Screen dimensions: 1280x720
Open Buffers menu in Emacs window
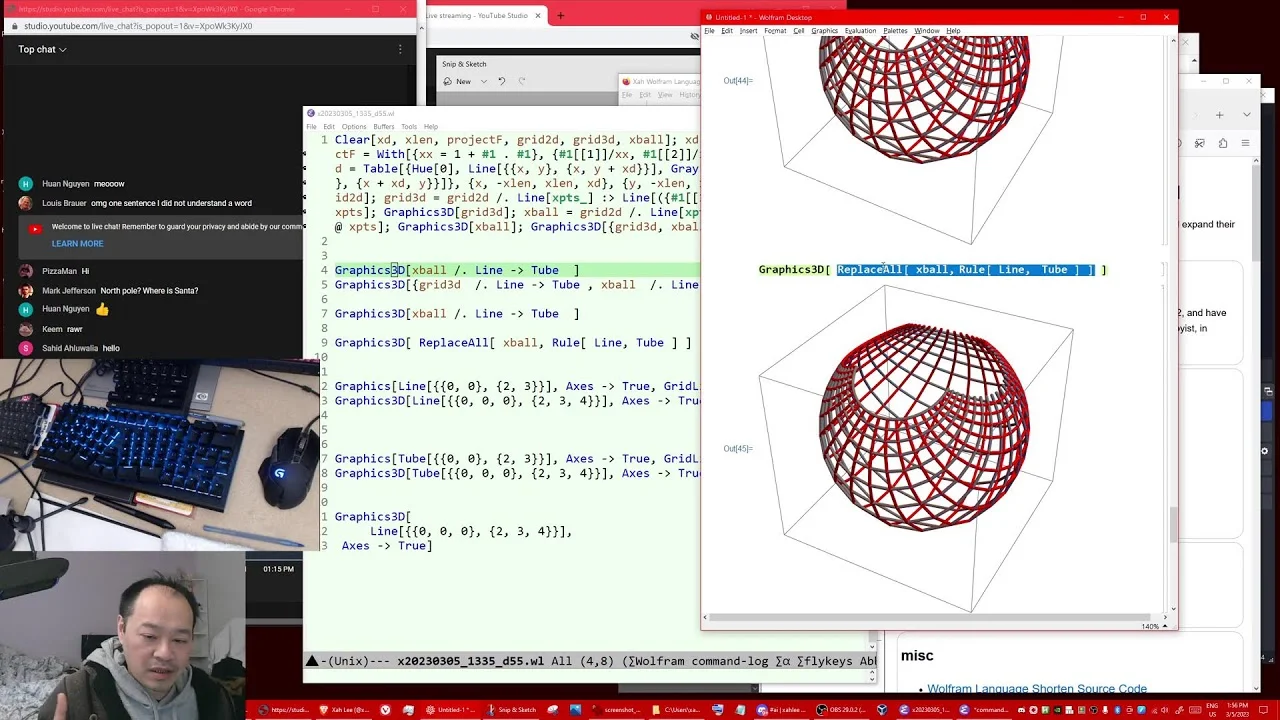(384, 127)
